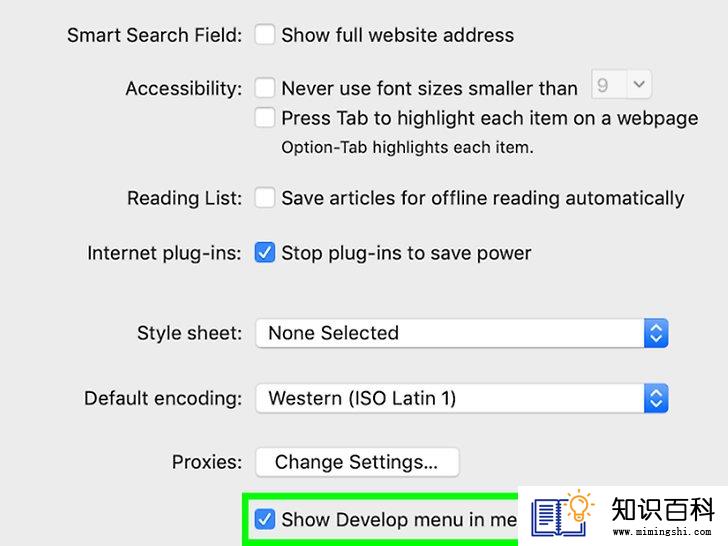
Task: Uncheck the Stop plug-ins to save power checkbox
Action: click(265, 253)
